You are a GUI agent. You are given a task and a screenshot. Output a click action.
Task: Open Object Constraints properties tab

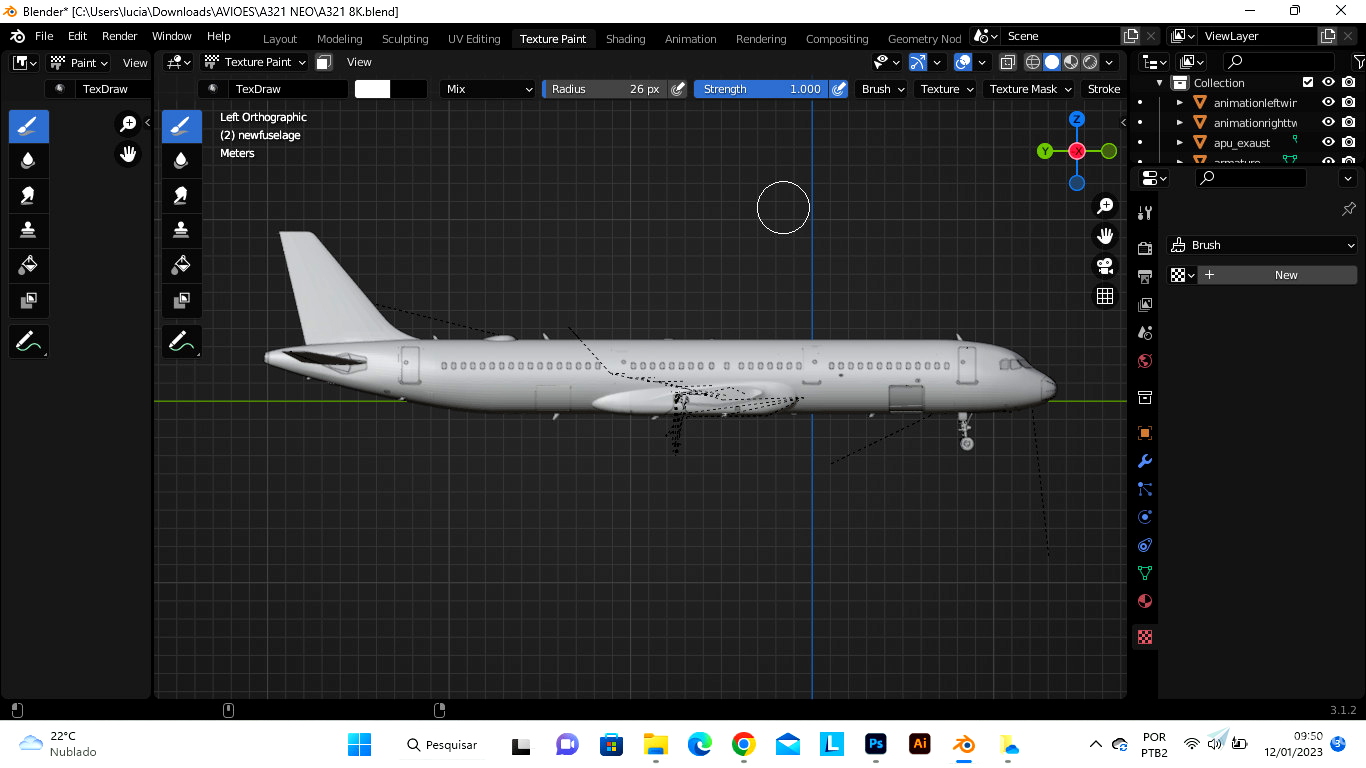coord(1145,545)
